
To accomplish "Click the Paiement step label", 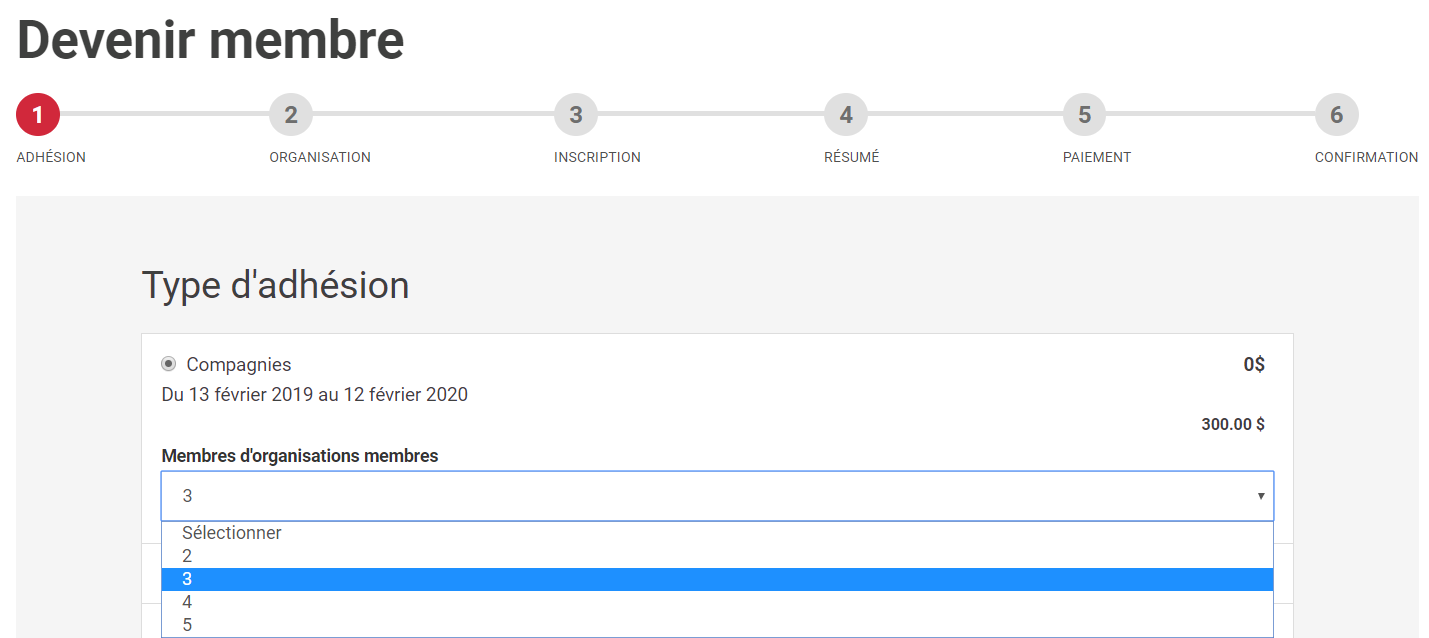I will click(1097, 157).
